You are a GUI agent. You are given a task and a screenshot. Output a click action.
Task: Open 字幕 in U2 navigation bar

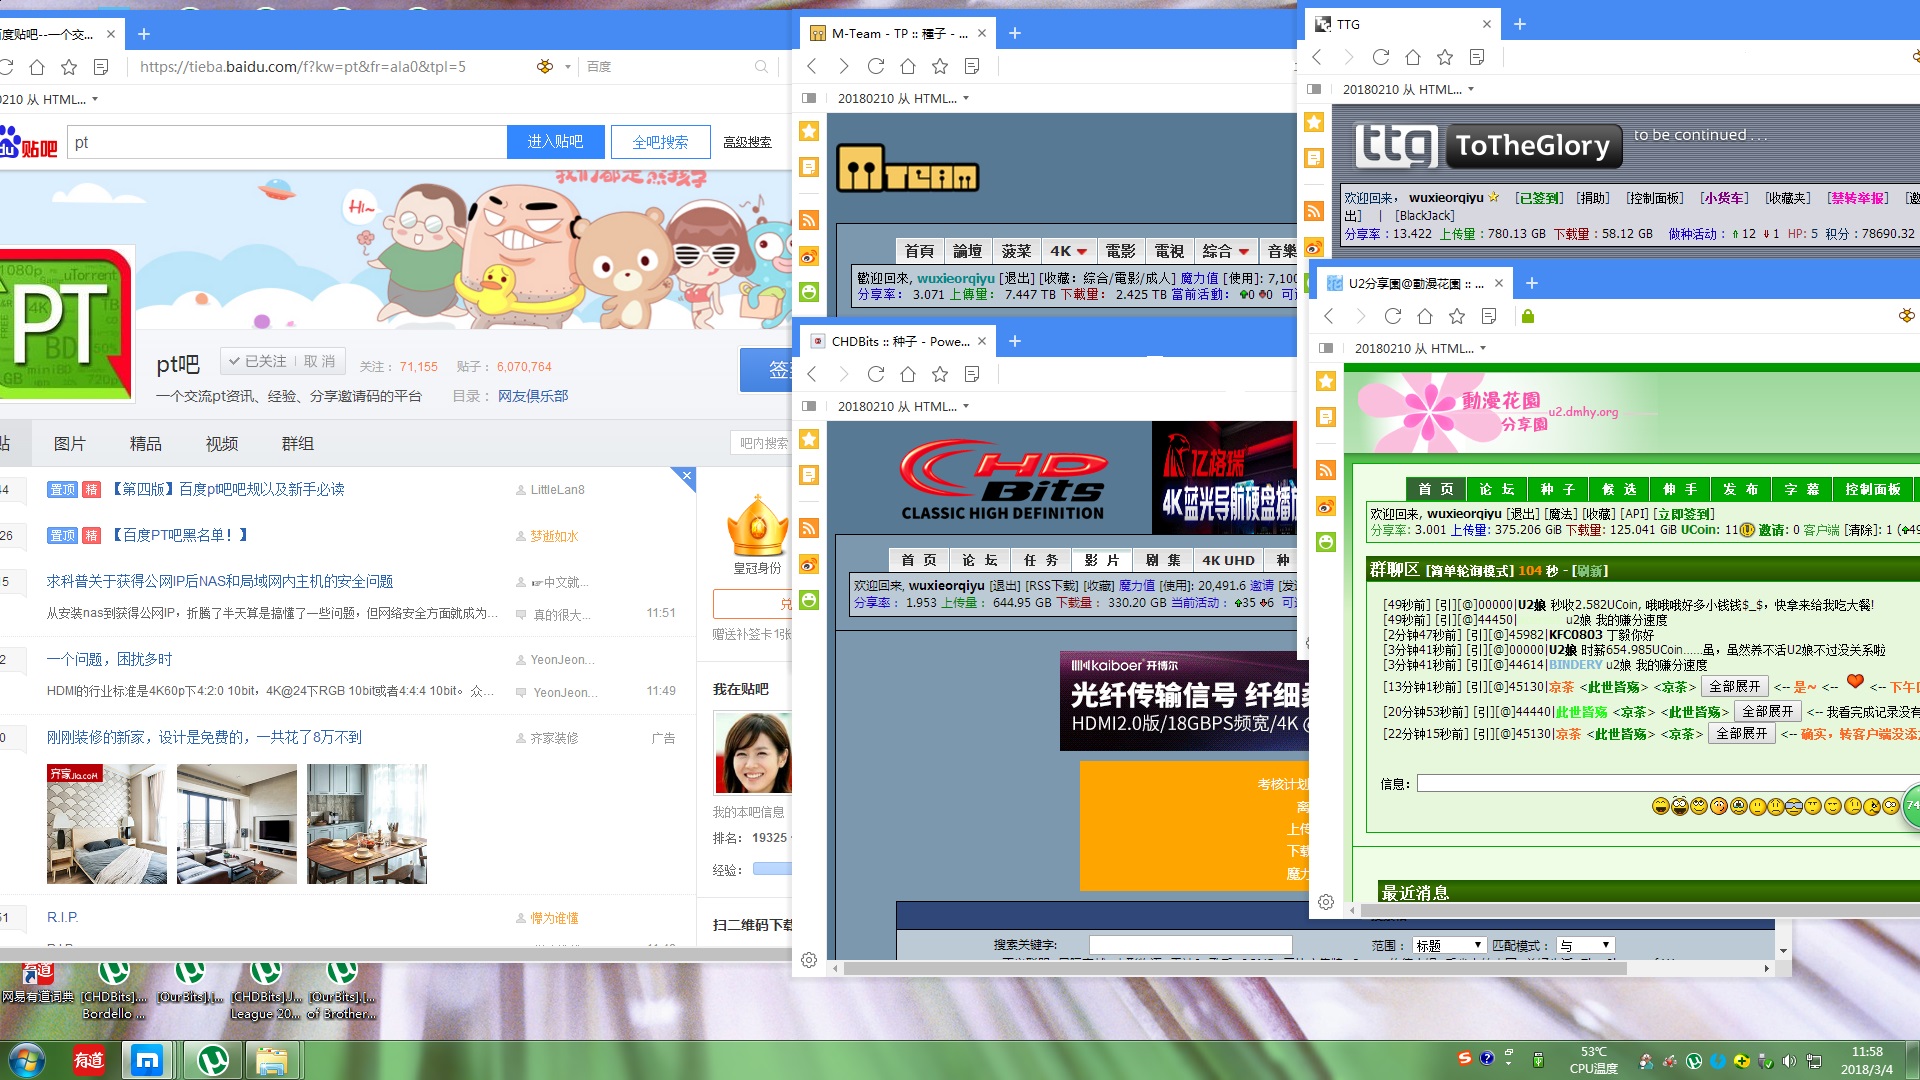click(x=1802, y=489)
